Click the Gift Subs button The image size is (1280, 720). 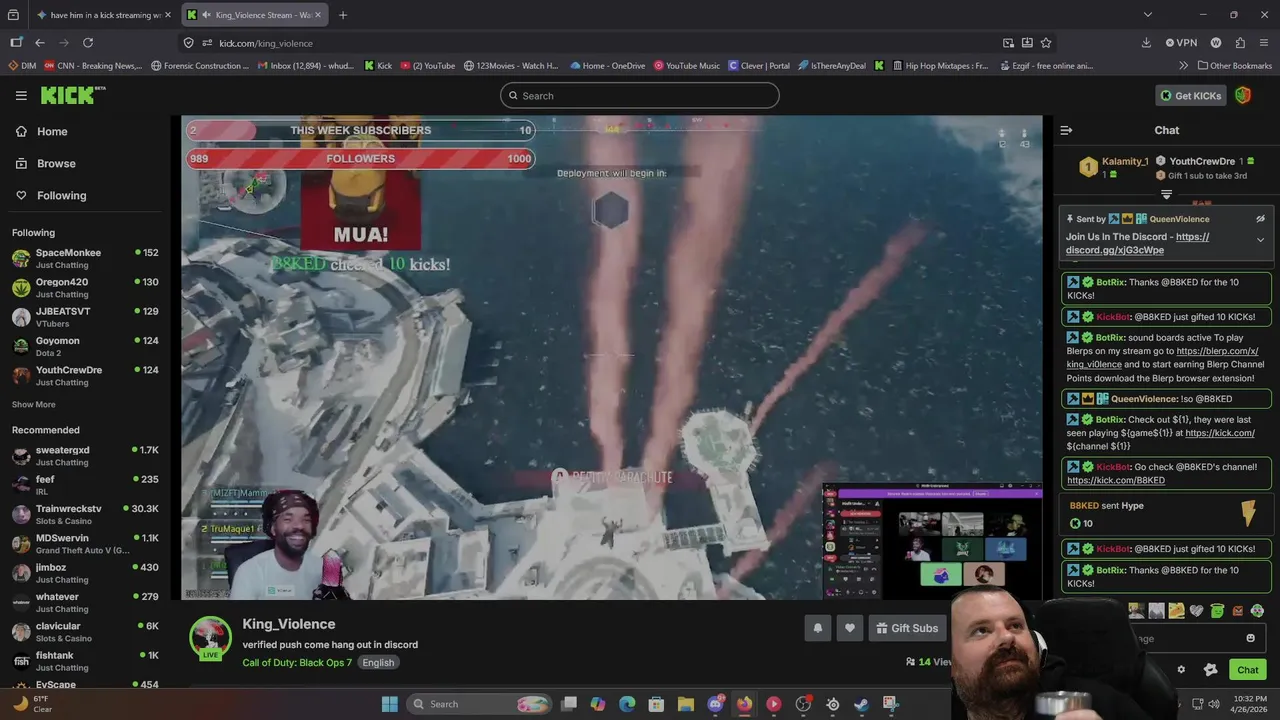(x=907, y=628)
